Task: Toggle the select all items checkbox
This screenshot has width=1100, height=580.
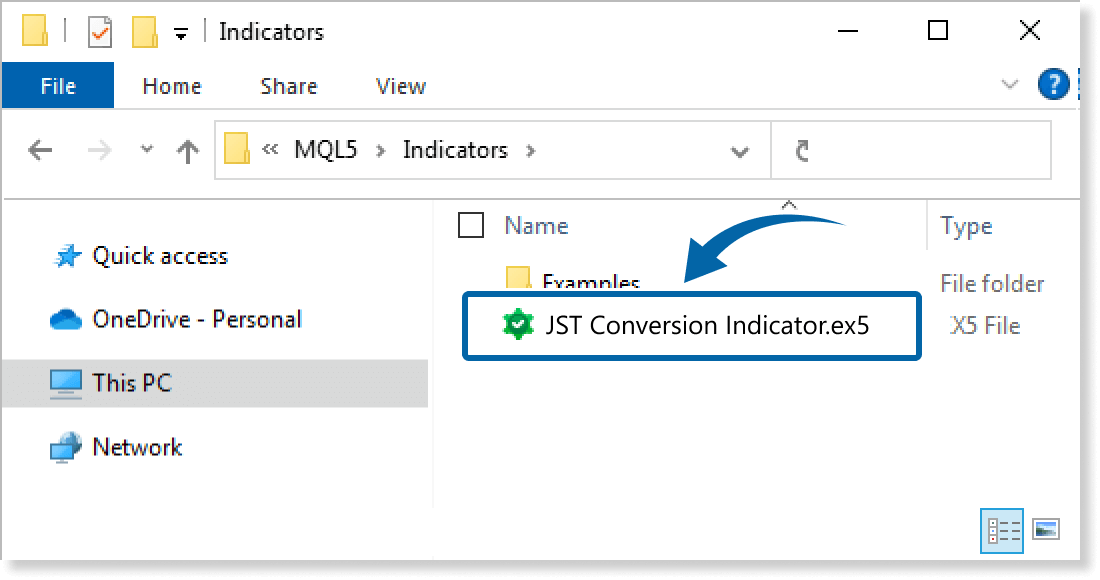Action: click(x=470, y=226)
